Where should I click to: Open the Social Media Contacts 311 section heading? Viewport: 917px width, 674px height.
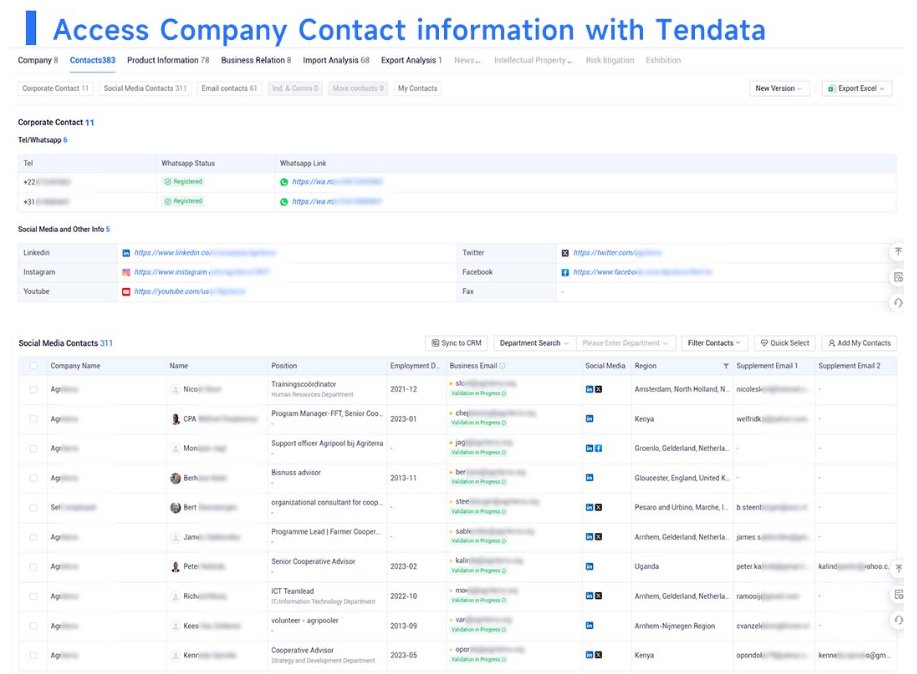66,343
